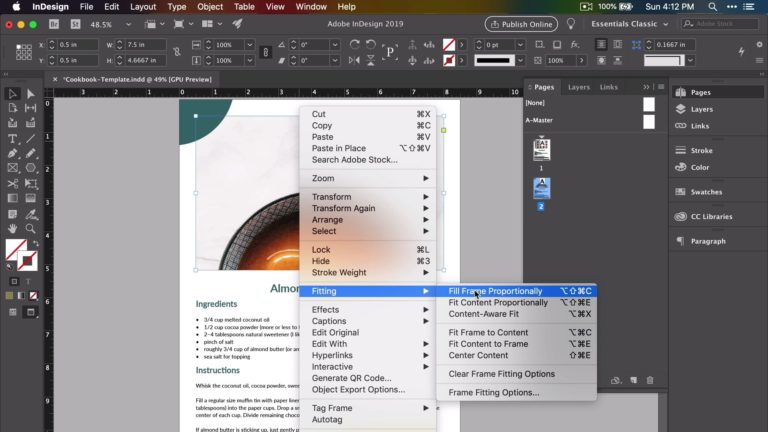Image resolution: width=768 pixels, height=432 pixels.
Task: Click the Rotate 90° clockwise icon
Action: pos(354,45)
